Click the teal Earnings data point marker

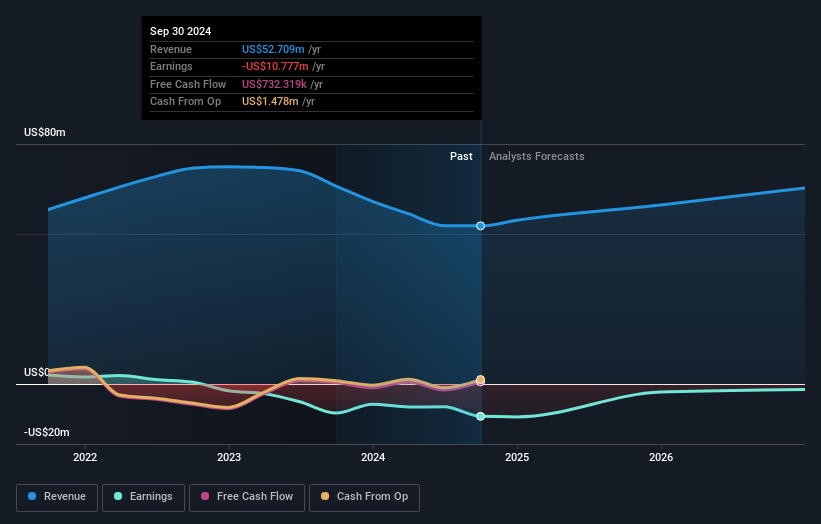(480, 416)
